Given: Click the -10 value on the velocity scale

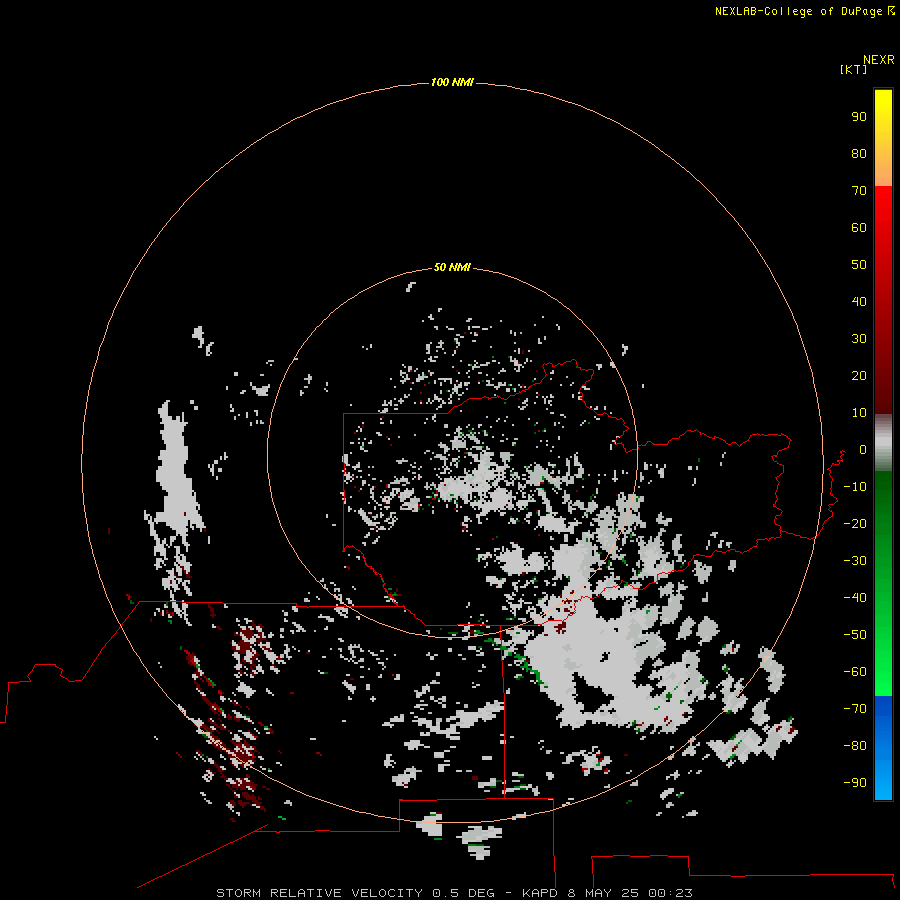Looking at the screenshot, I should pos(855,487).
